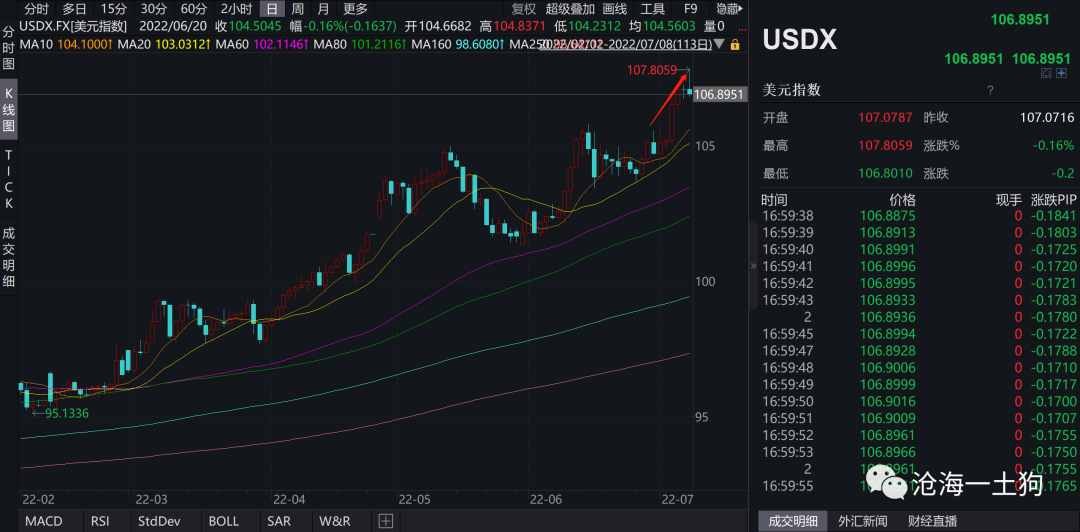Open the 更多 period options dropdown
The width and height of the screenshot is (1080, 532).
click(355, 9)
